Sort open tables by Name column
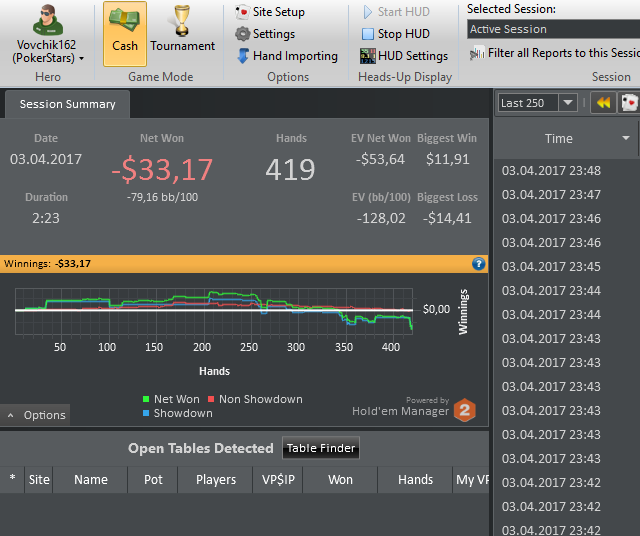The width and height of the screenshot is (640, 536). pos(91,479)
